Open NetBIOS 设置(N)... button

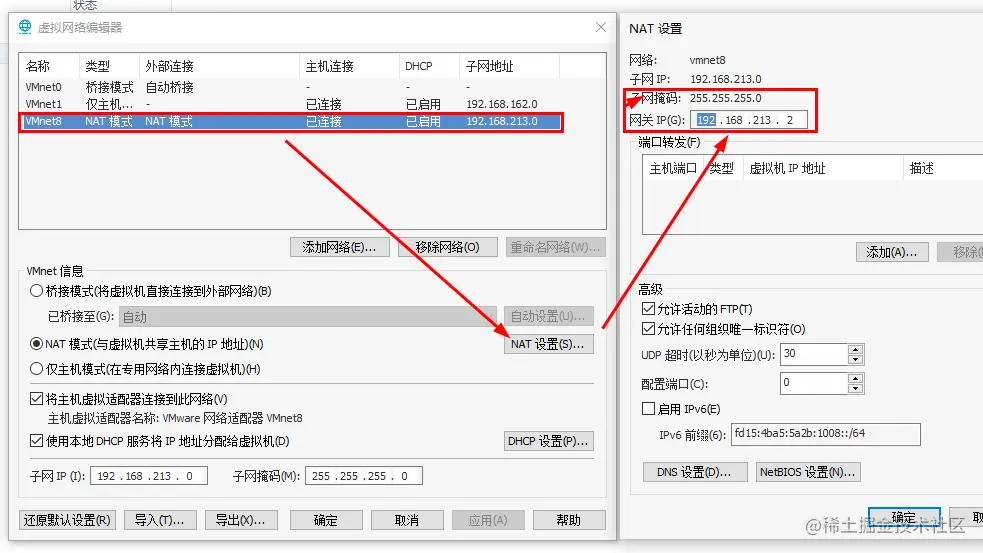807,472
